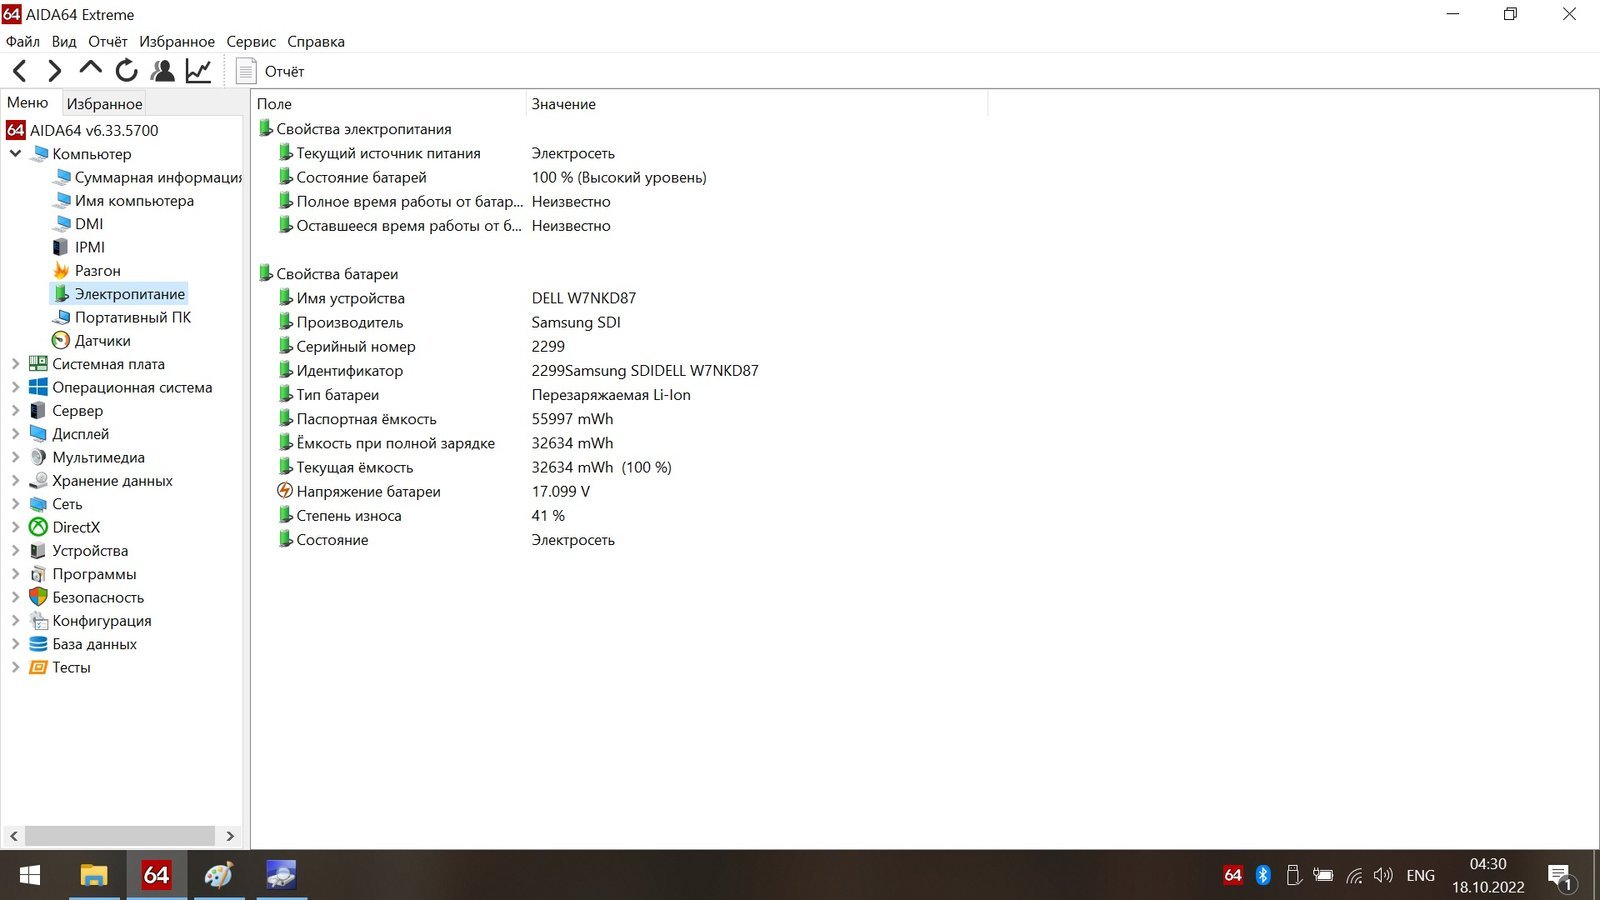The image size is (1600, 900).
Task: Open the Справка menu
Action: (x=316, y=41)
